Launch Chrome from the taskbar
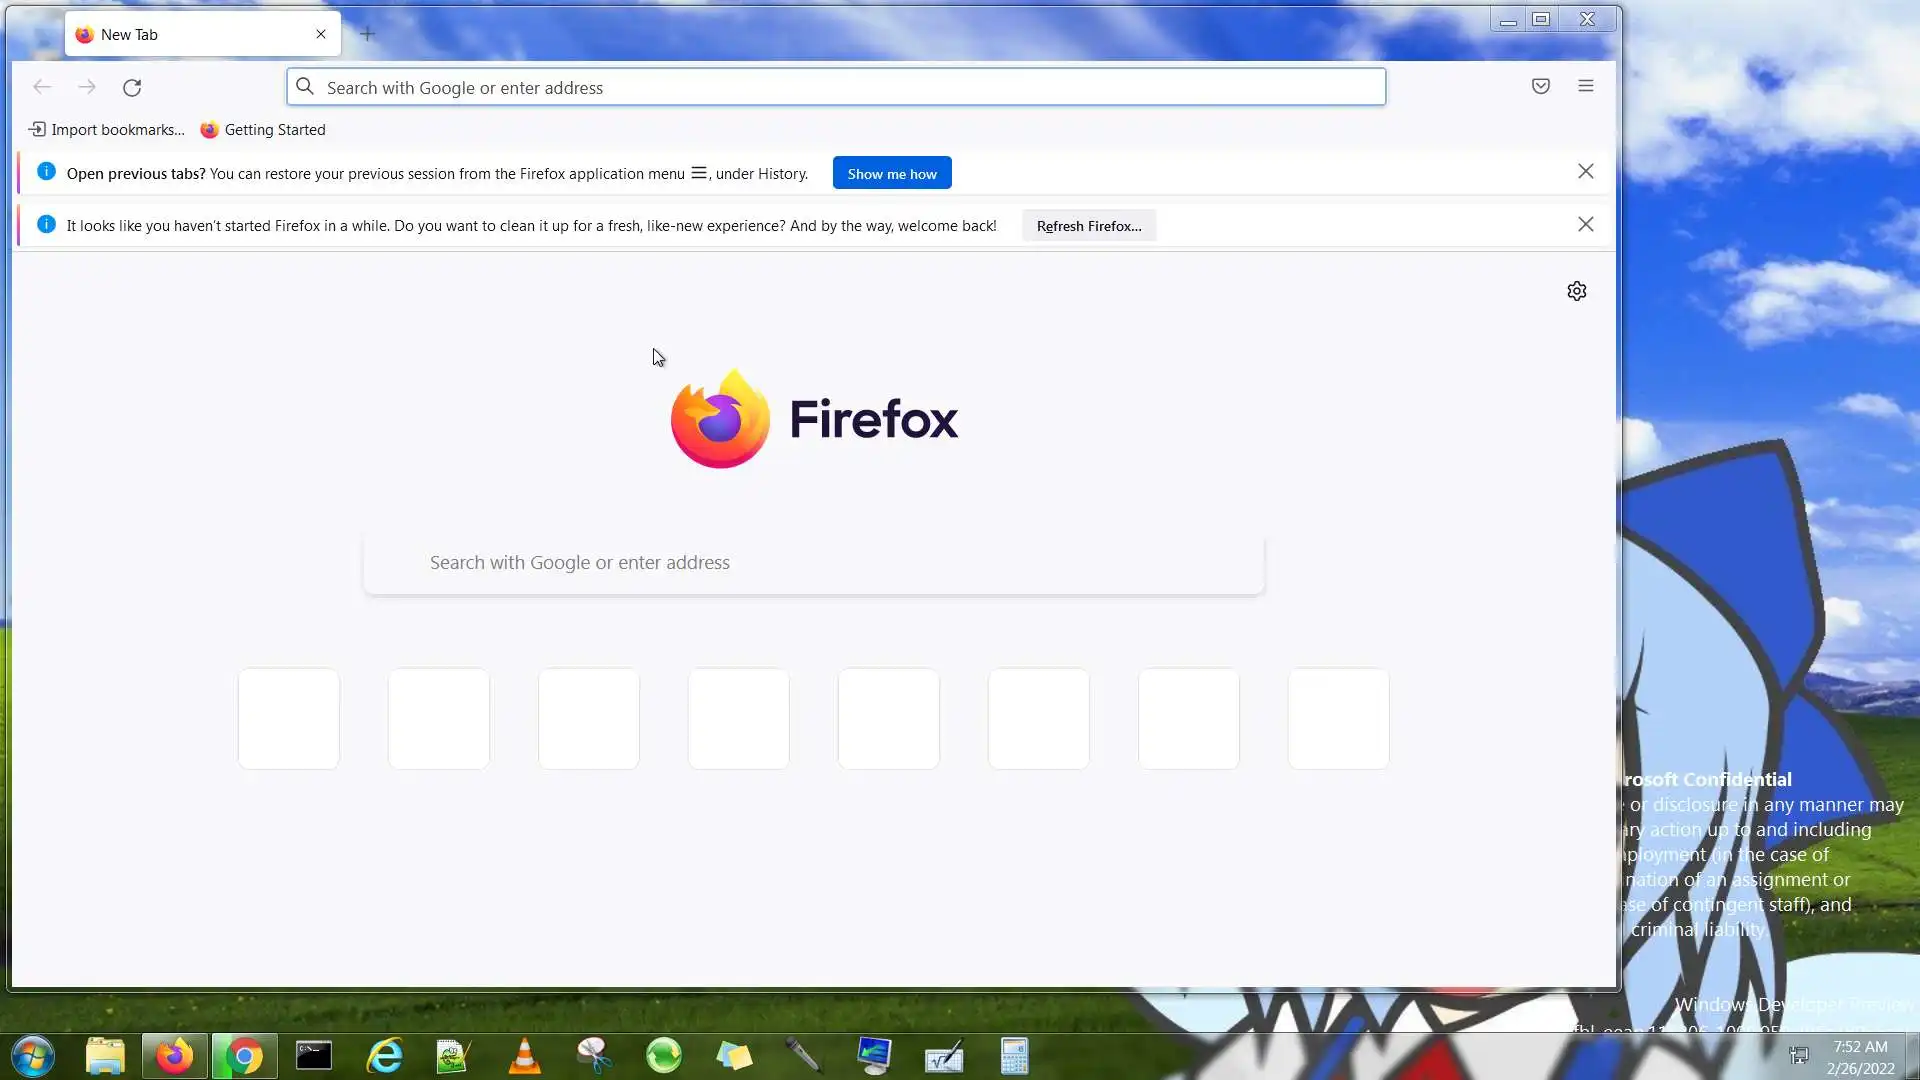 tap(244, 1056)
